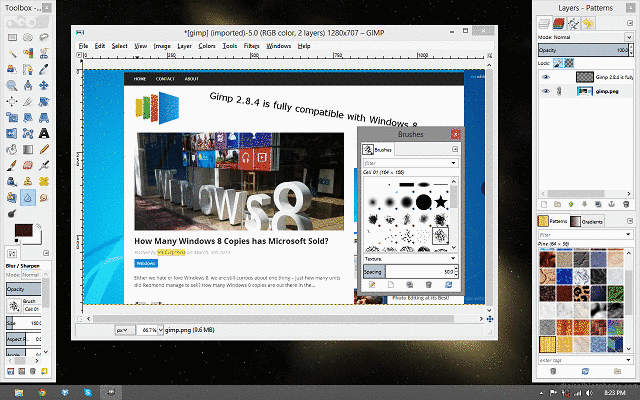Select the Free Select lasso tool
Screen dimensions: 640x400
(44, 38)
